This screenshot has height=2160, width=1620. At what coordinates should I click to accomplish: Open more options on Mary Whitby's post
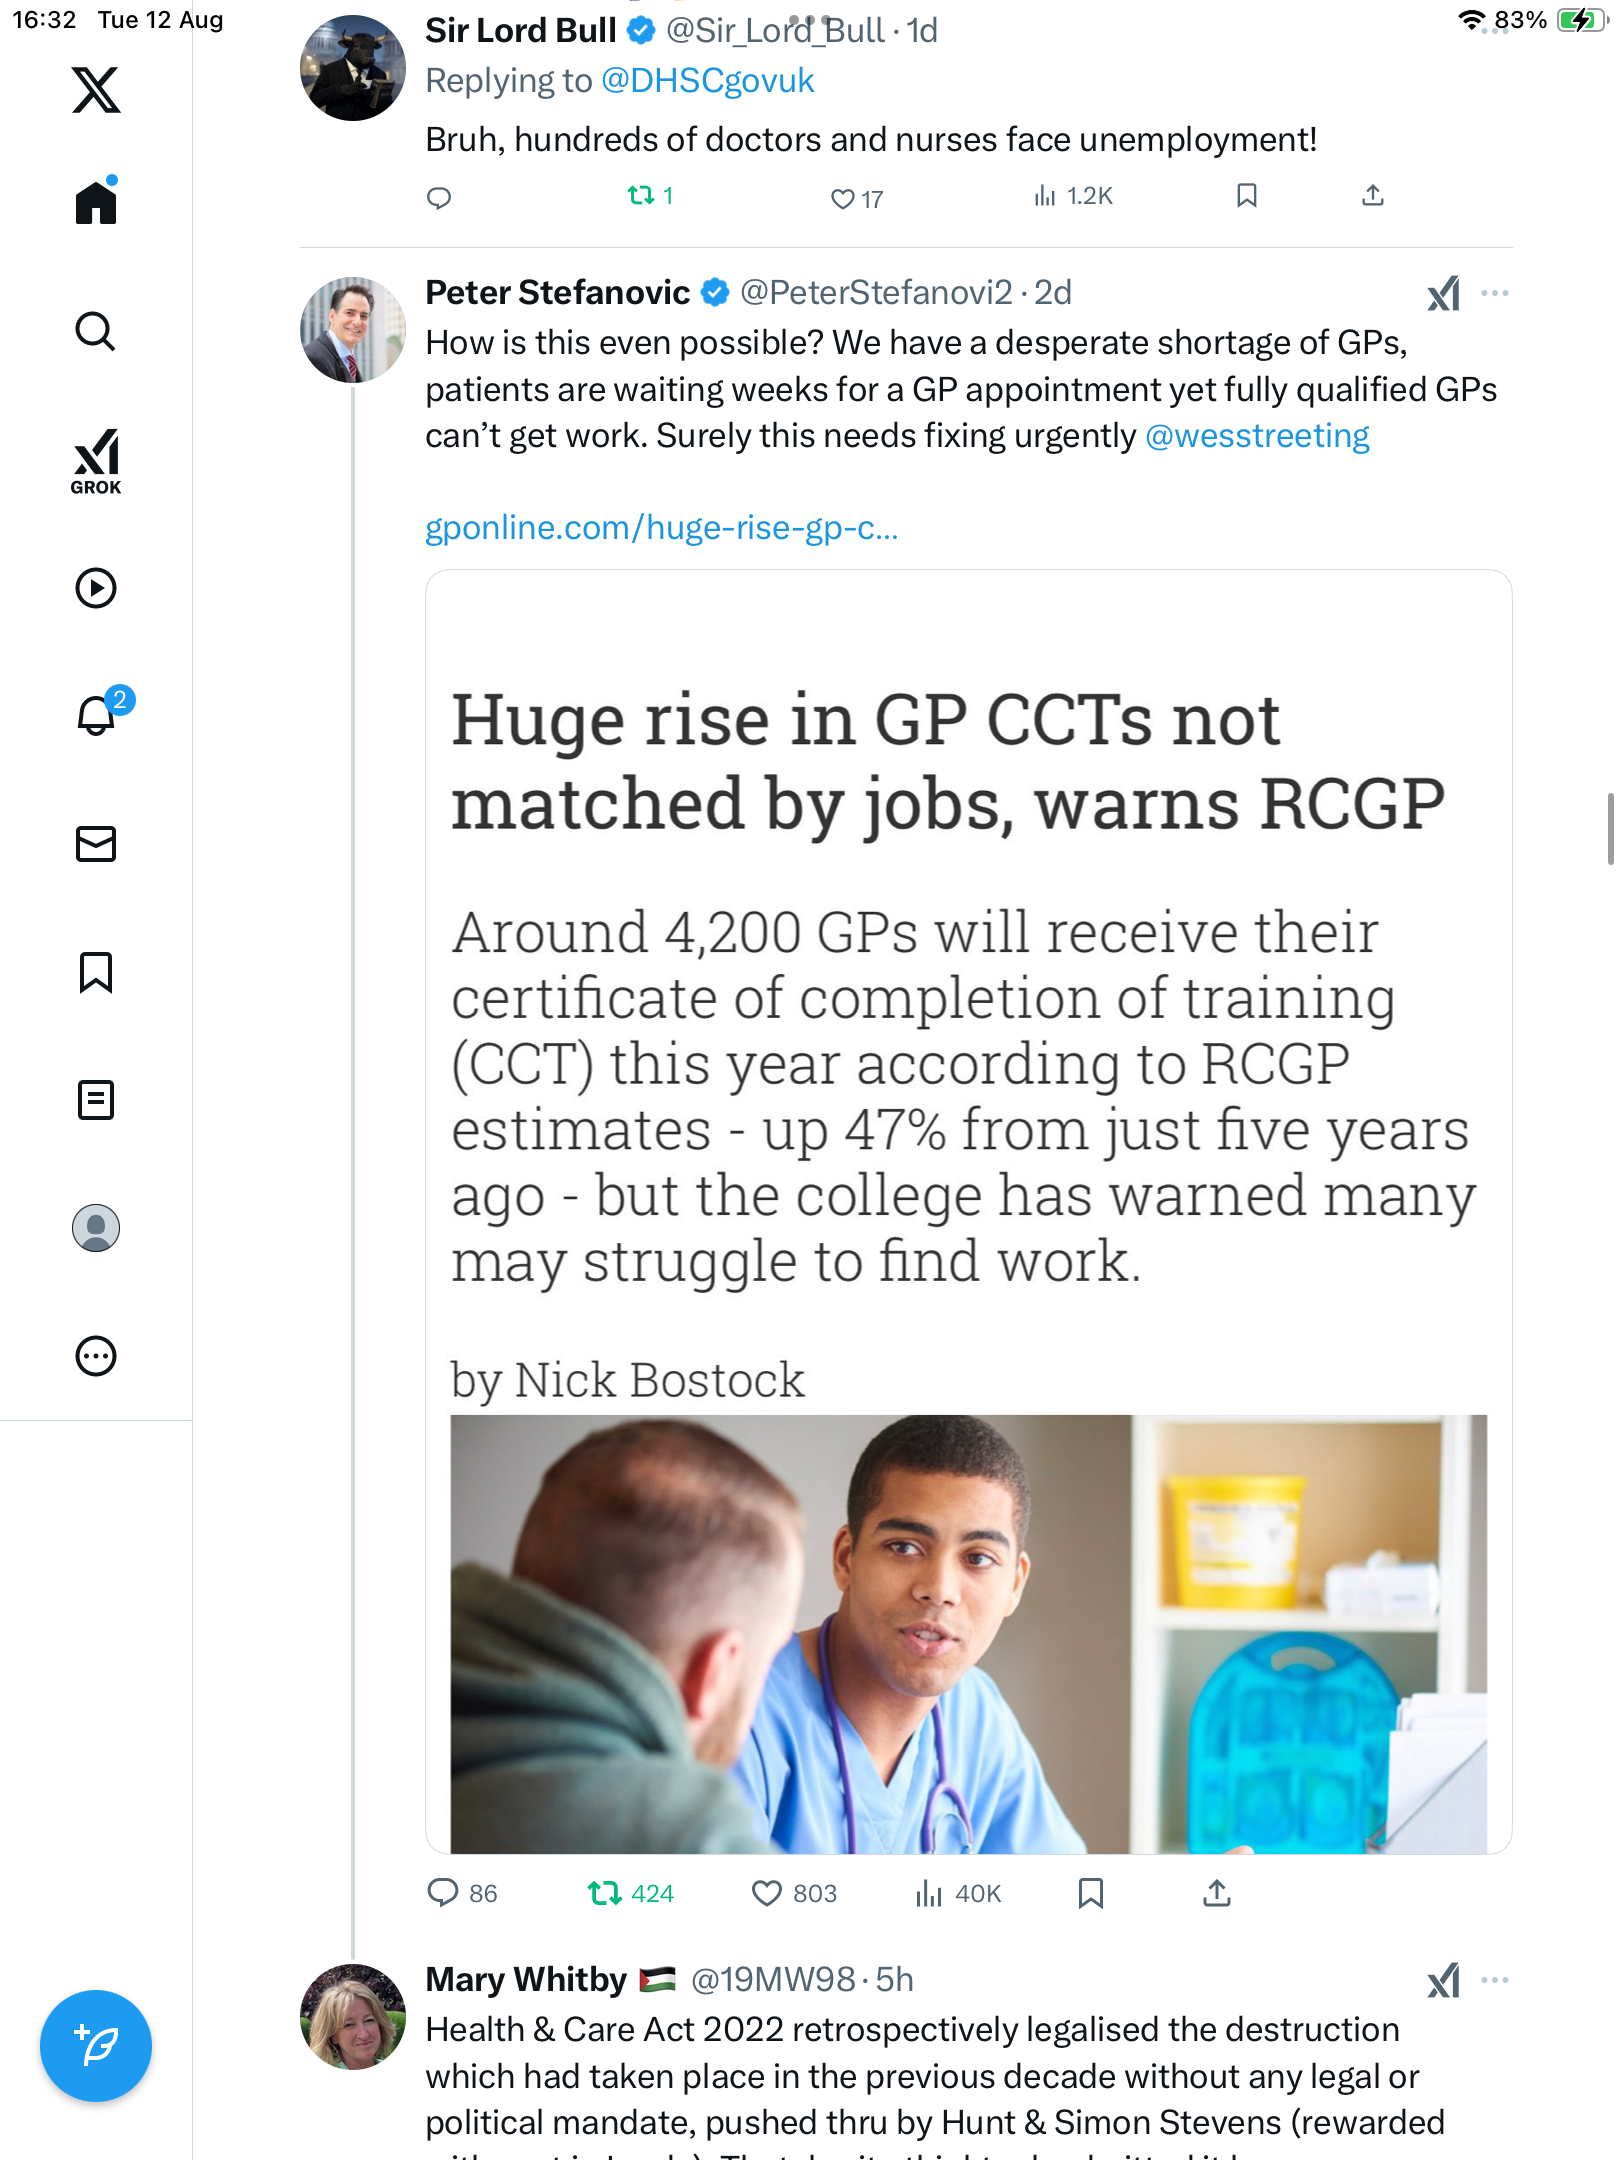tap(1494, 1980)
